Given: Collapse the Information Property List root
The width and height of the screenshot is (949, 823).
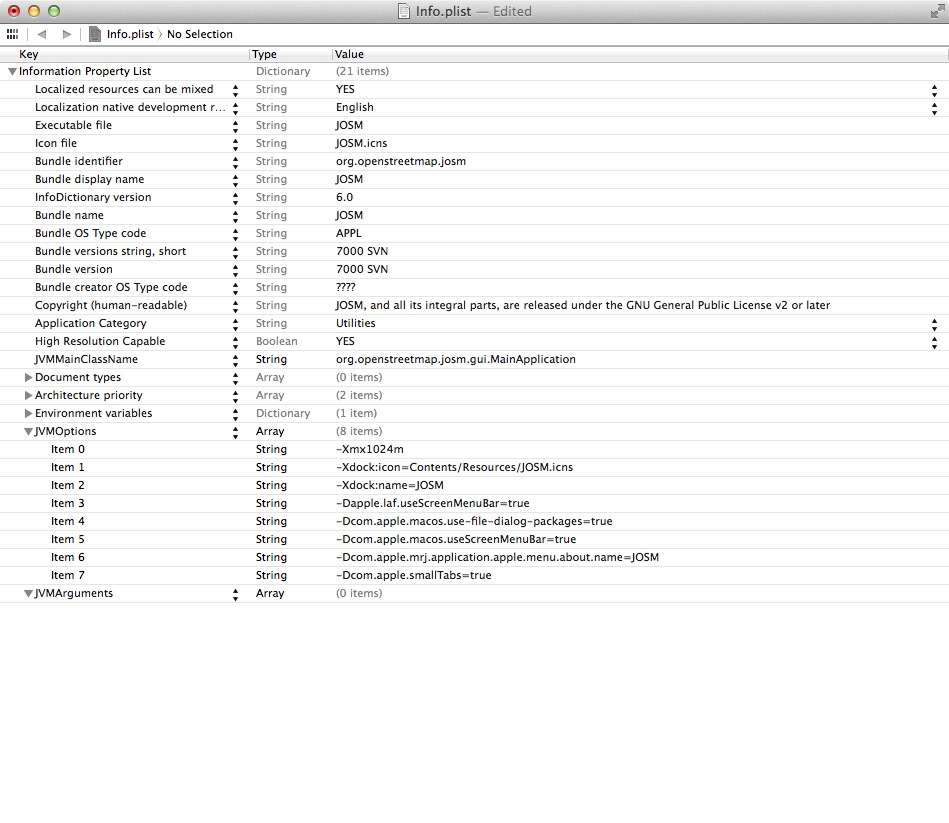Looking at the screenshot, I should (12, 71).
